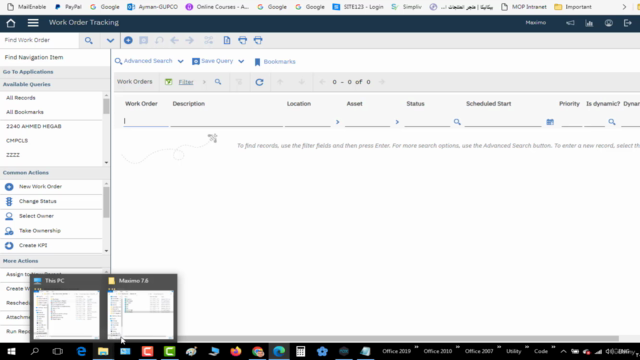
Task: Click the Find Navigation Item field
Action: [55, 57]
